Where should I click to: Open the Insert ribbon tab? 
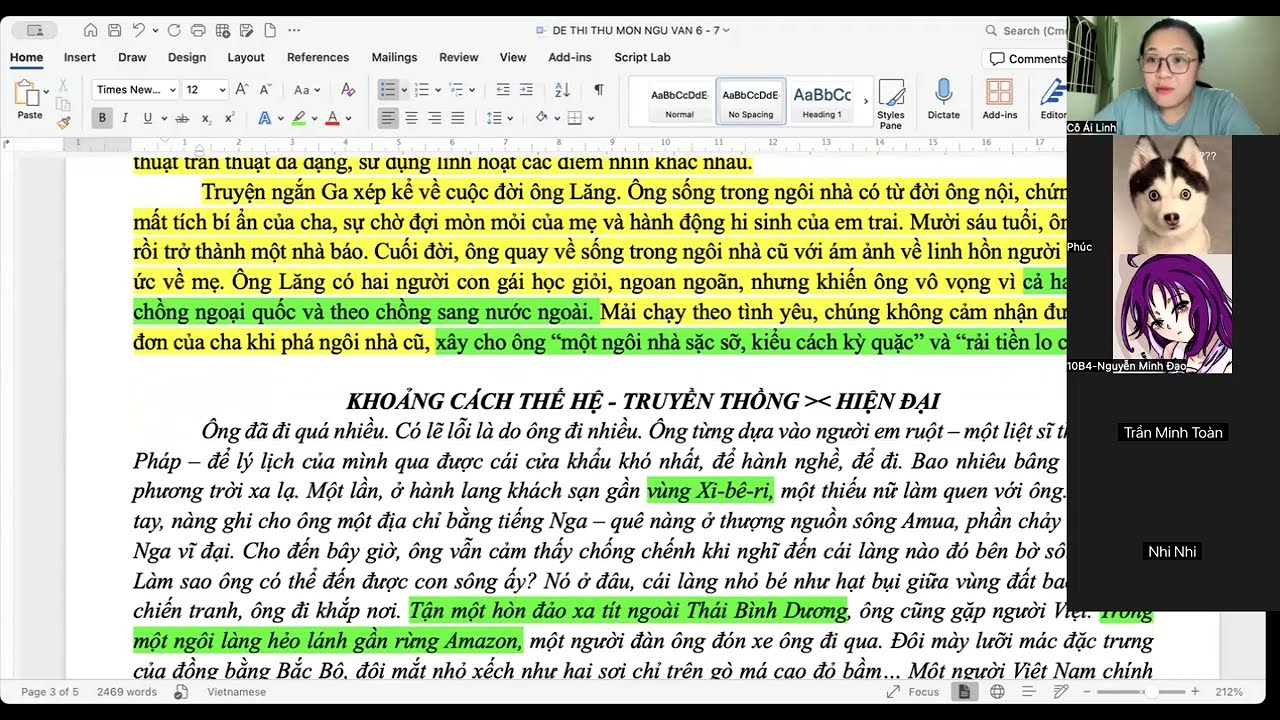click(x=80, y=58)
